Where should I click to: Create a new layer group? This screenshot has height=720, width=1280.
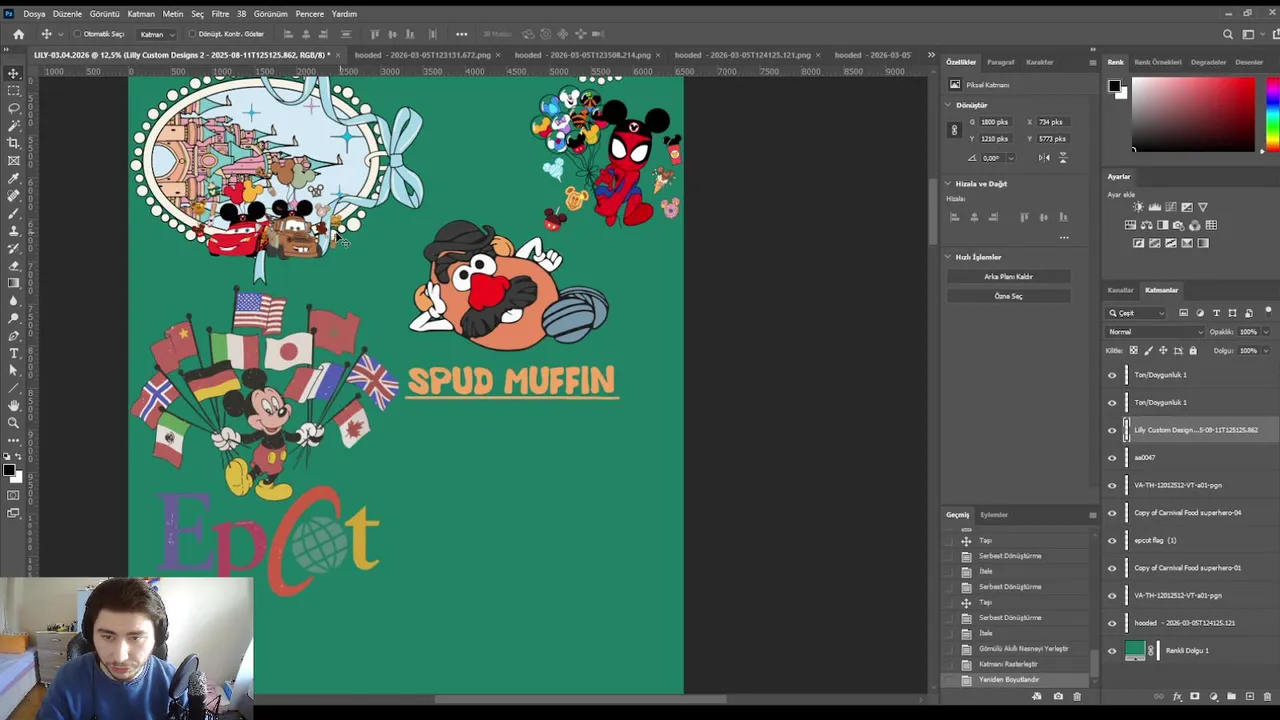pyautogui.click(x=1231, y=697)
